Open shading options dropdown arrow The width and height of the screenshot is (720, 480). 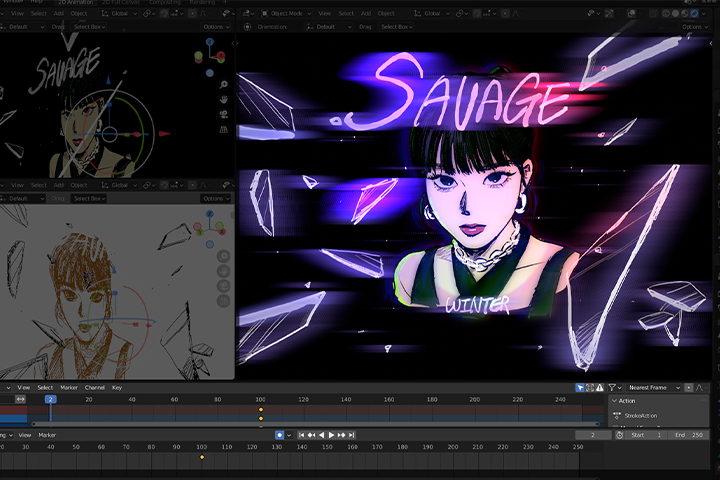703,13
